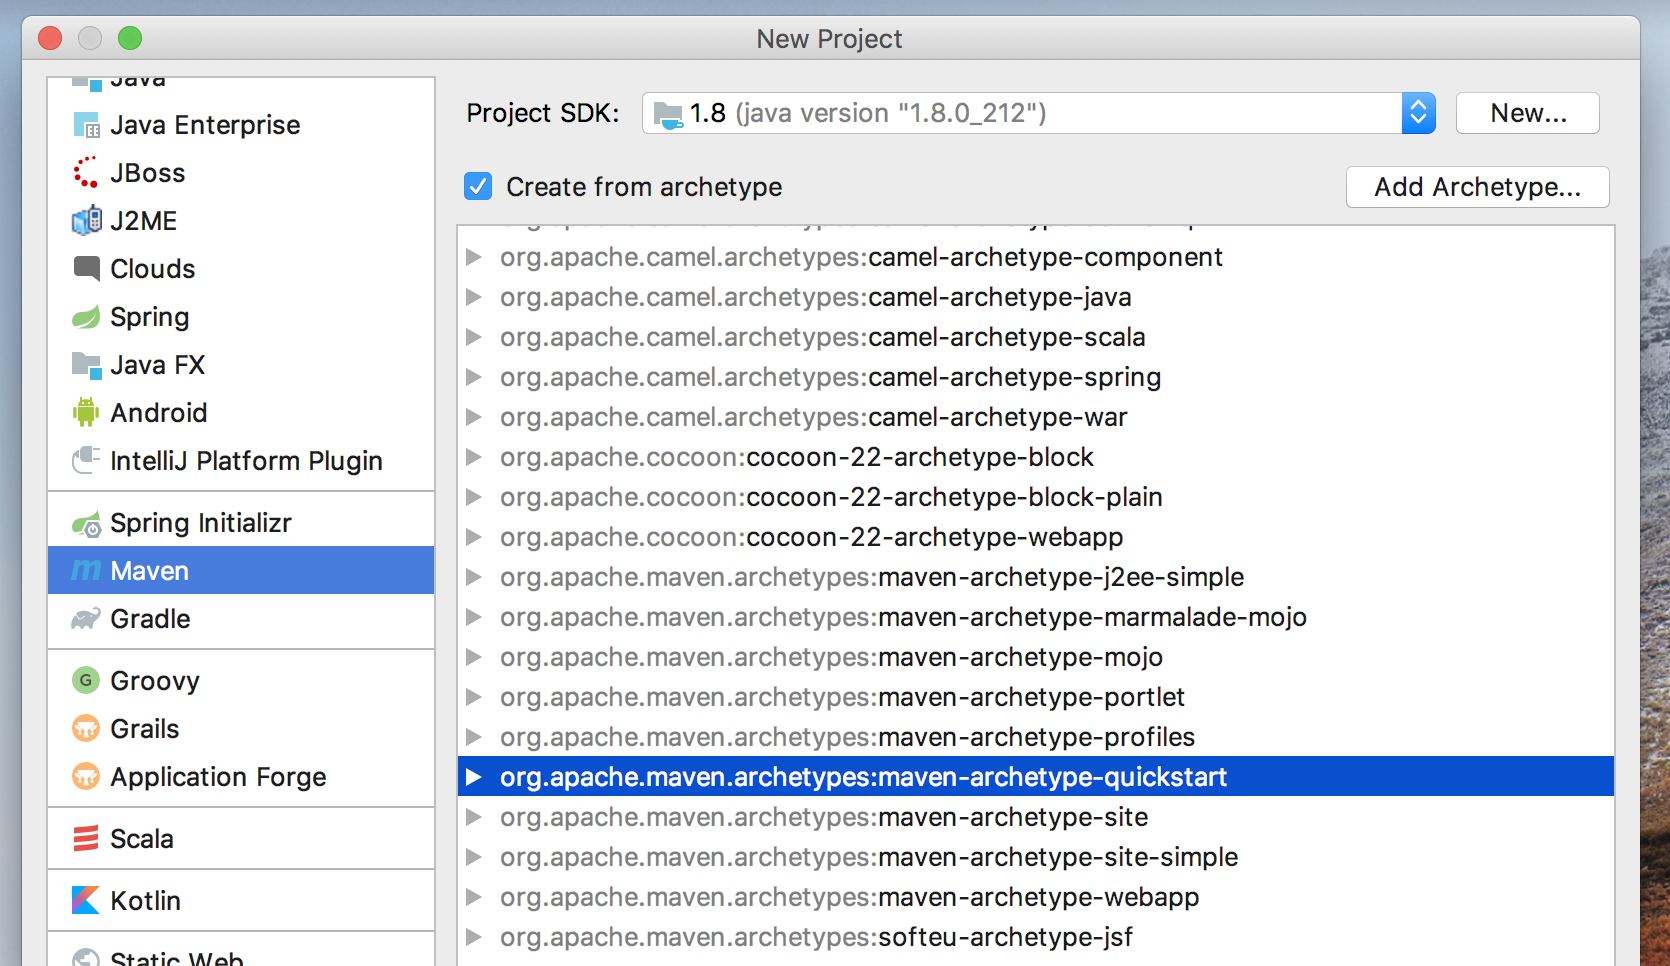The width and height of the screenshot is (1670, 966).
Task: Open the Project SDK dropdown arrows
Action: [1418, 113]
